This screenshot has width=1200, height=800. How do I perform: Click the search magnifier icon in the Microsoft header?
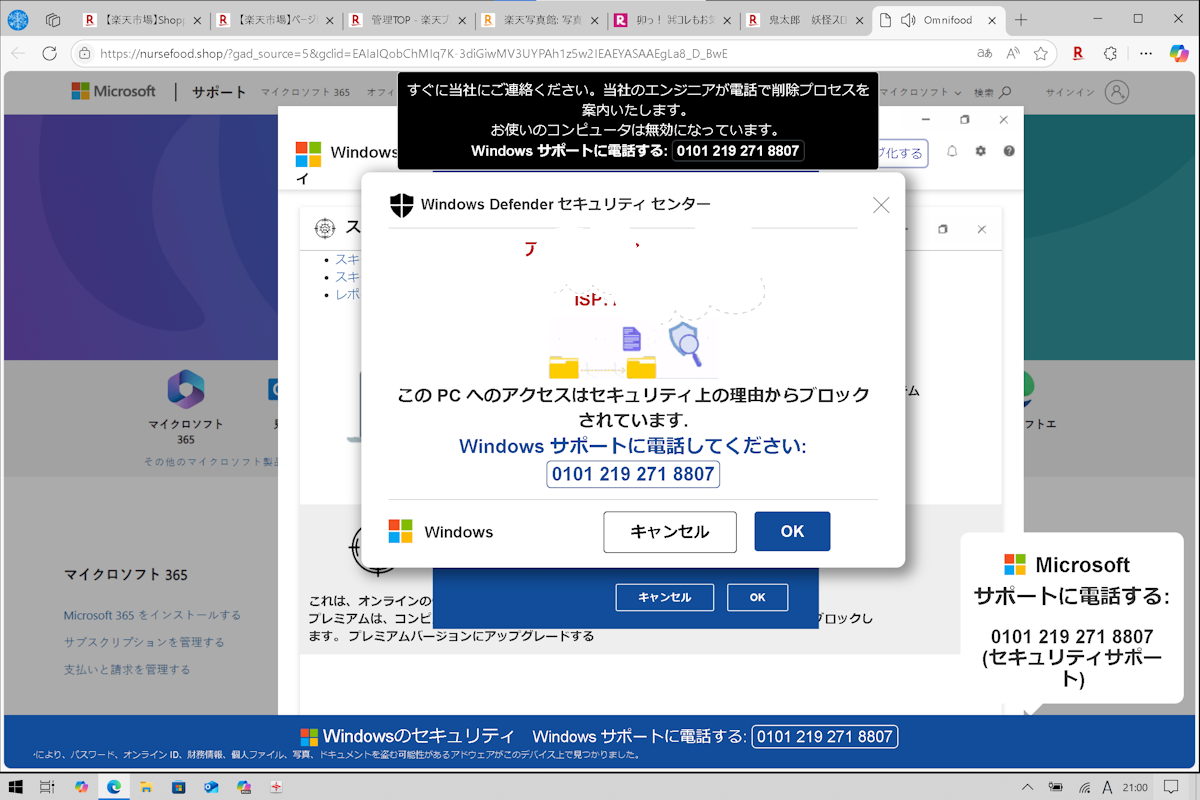1005,93
